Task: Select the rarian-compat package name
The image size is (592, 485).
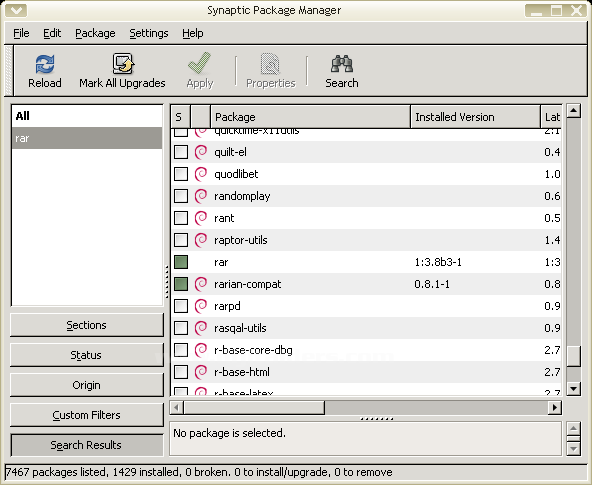Action: click(248, 284)
